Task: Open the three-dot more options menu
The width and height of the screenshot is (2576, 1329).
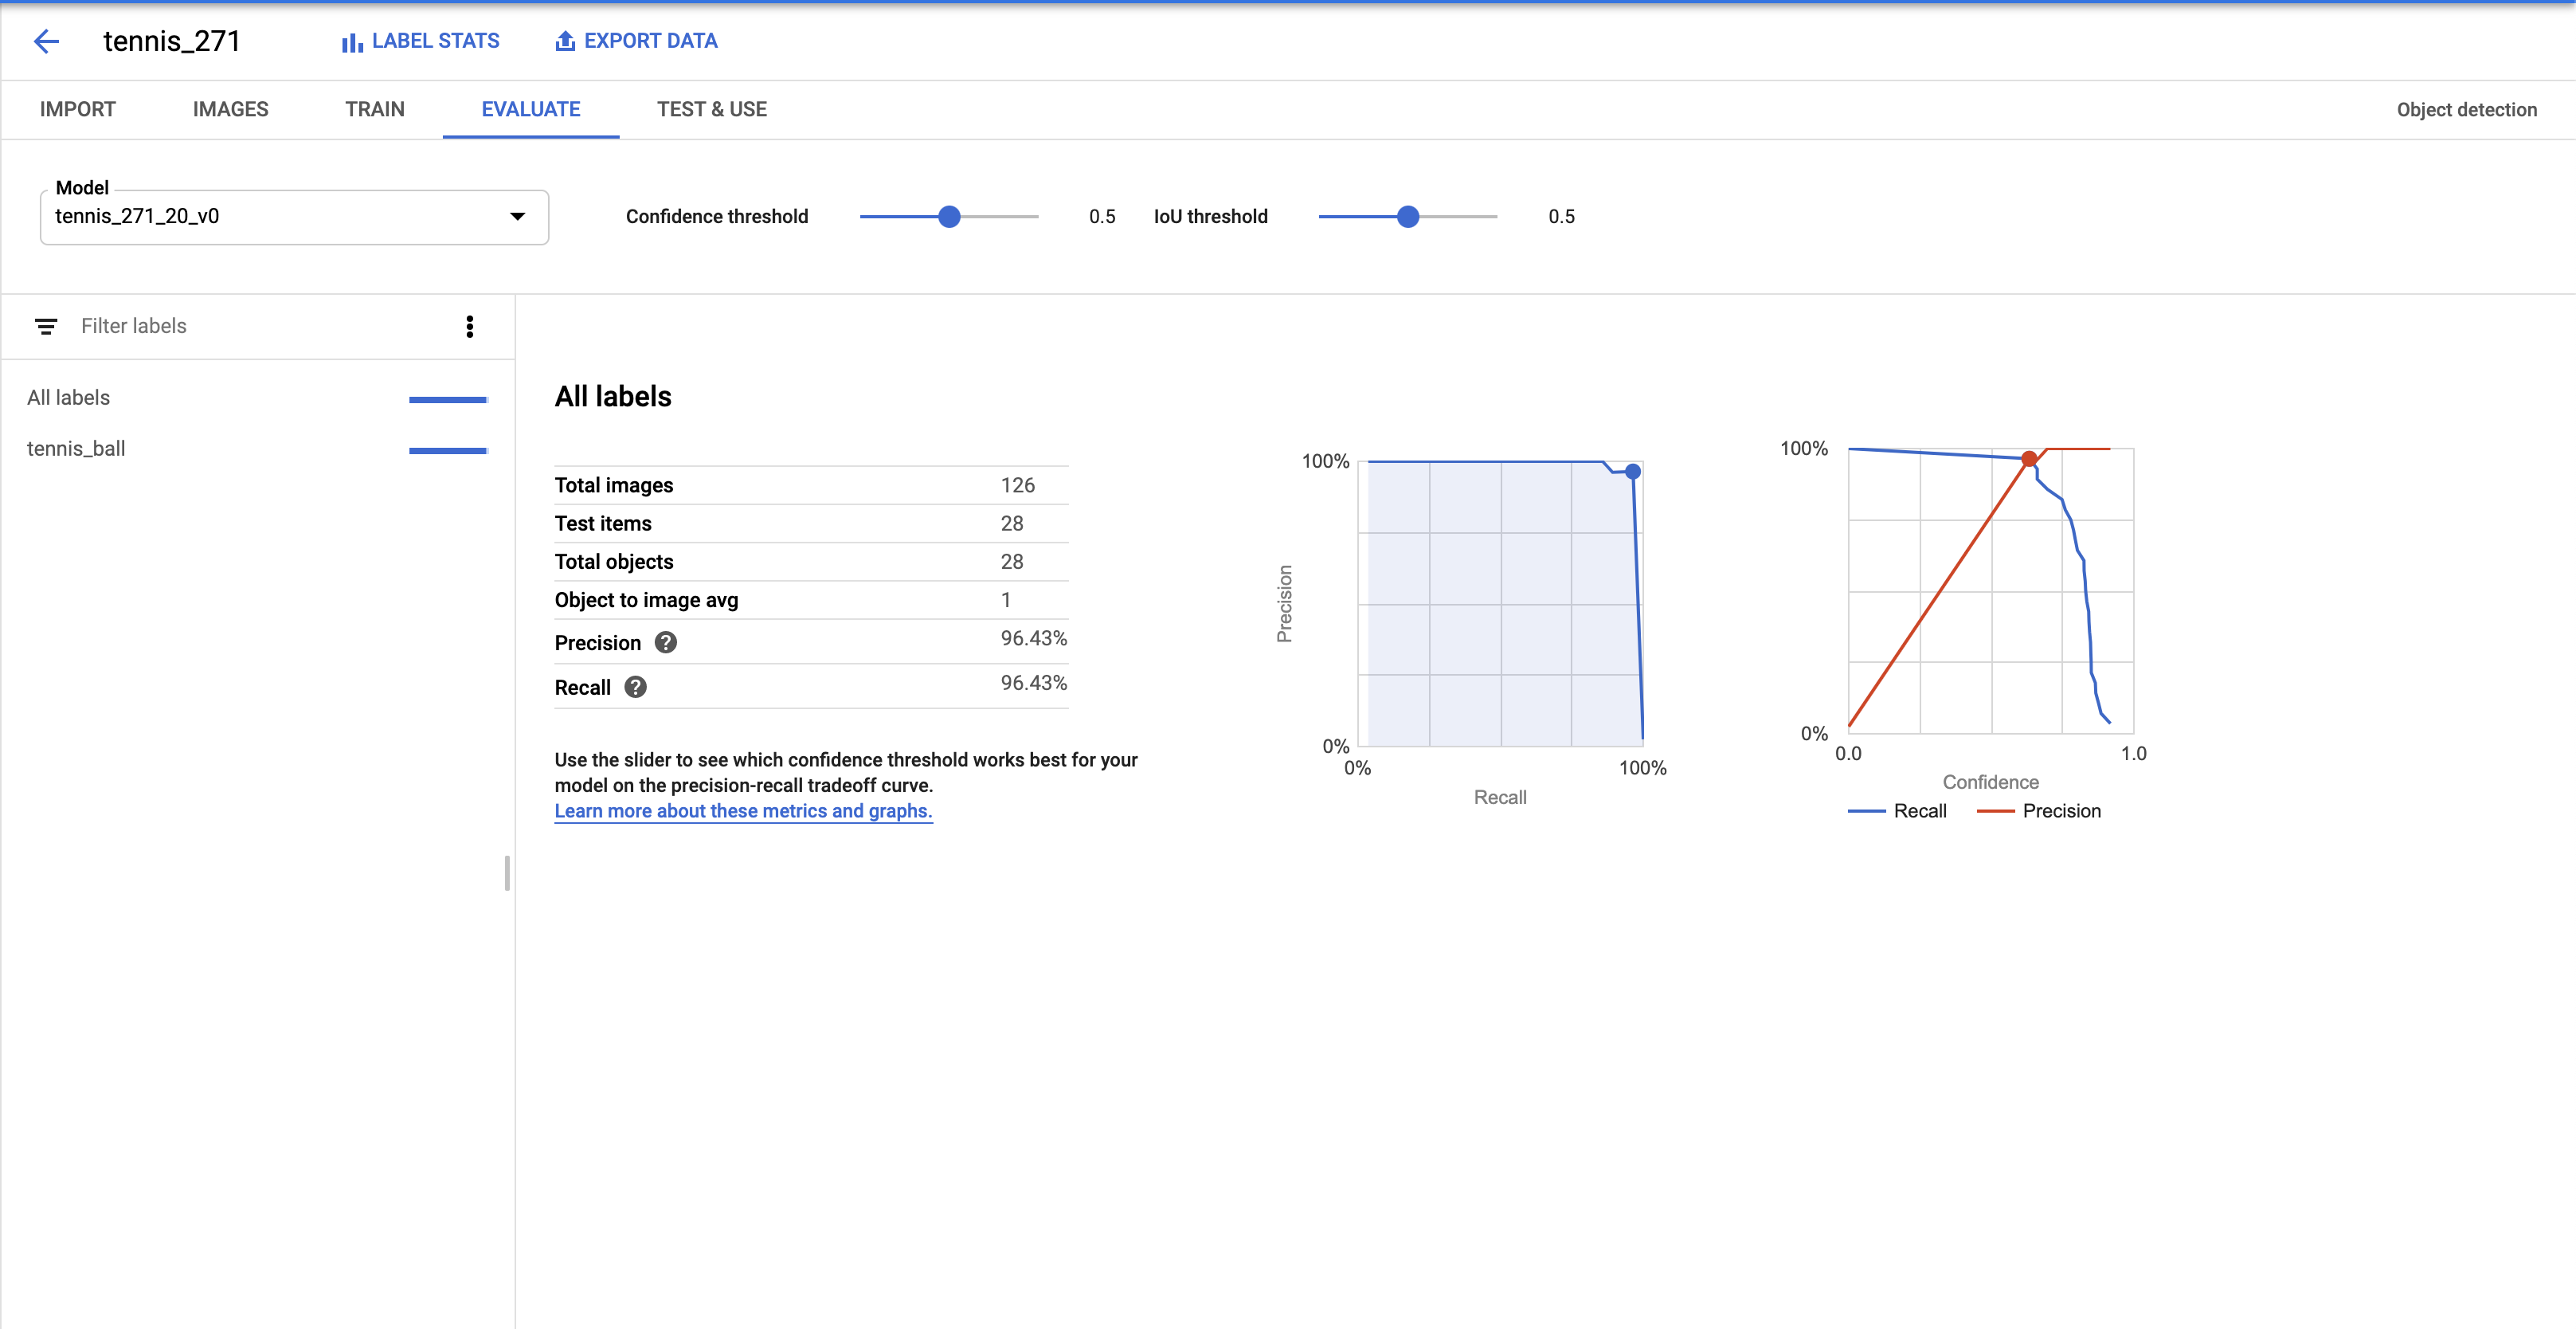Action: point(469,326)
